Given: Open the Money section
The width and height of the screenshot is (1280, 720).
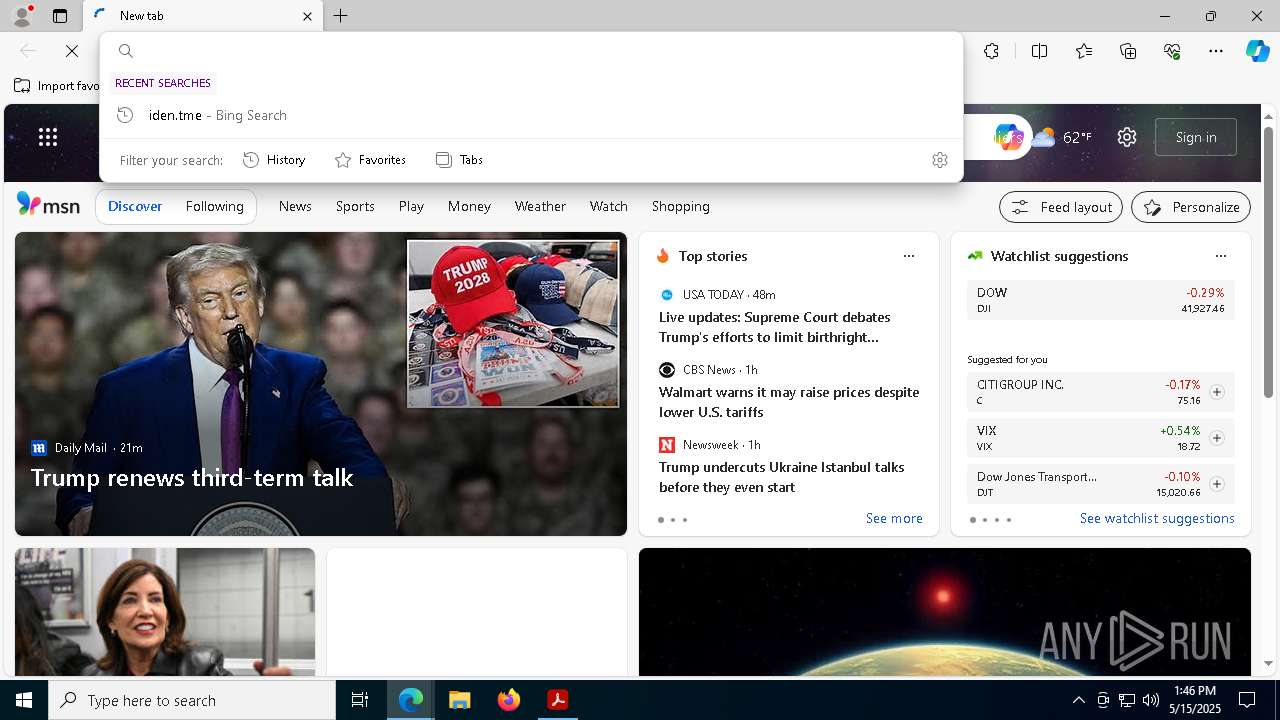Looking at the screenshot, I should tap(469, 206).
